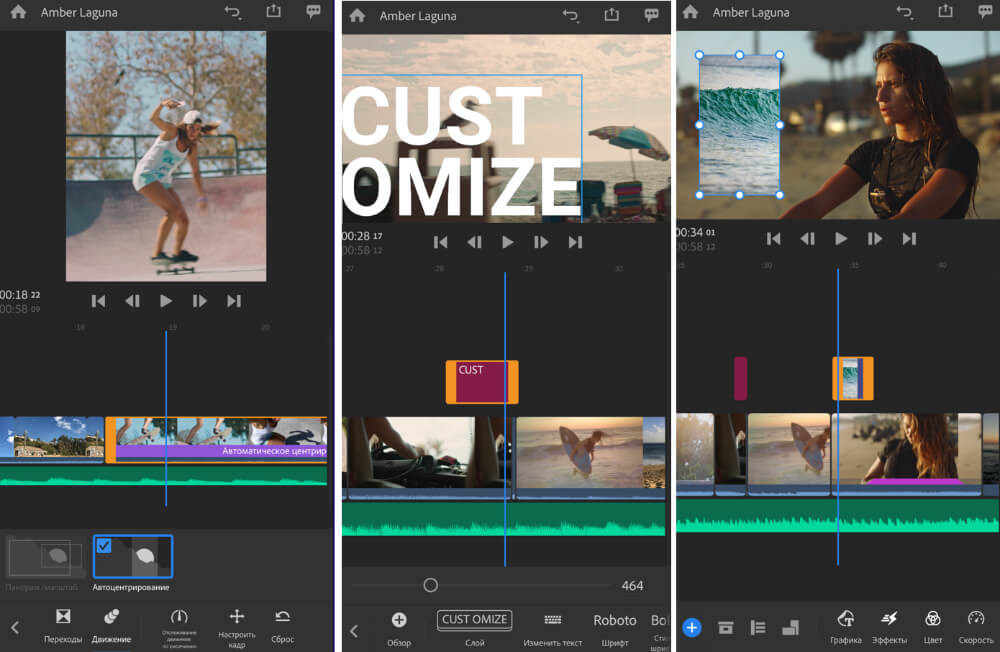
Task: Tap Сброс to reset motion
Action: pyautogui.click(x=283, y=626)
